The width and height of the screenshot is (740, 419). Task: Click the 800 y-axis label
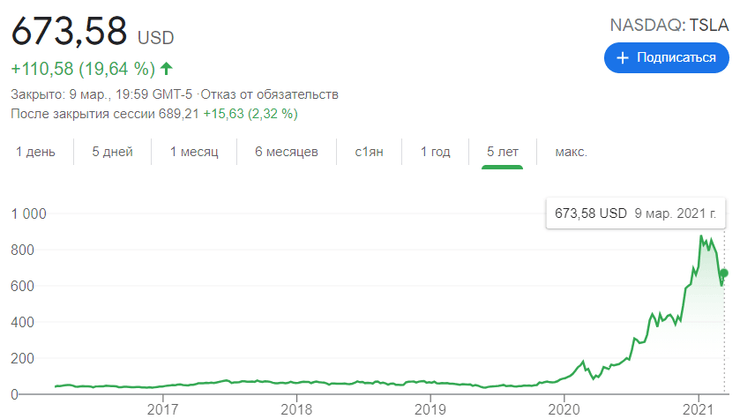[x=22, y=250]
